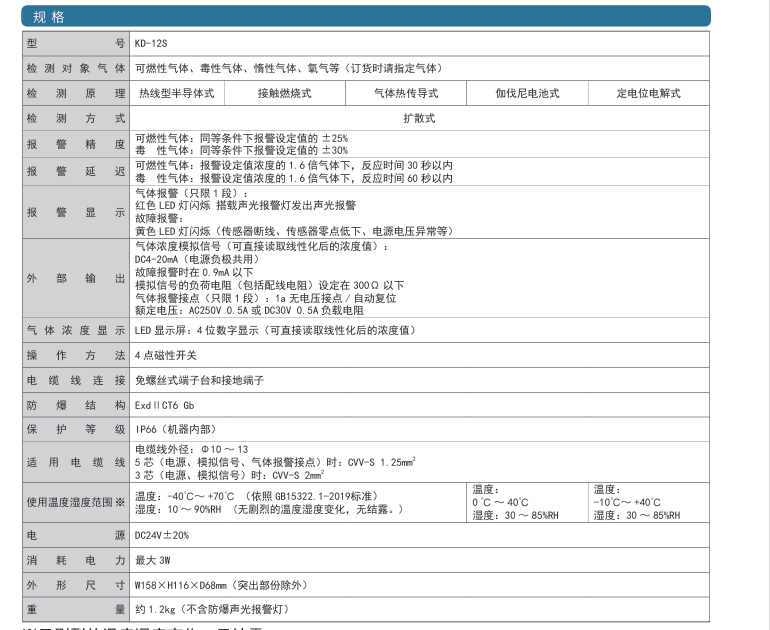Click the 报警精度 row label
The width and height of the screenshot is (770, 630).
[x=76, y=144]
